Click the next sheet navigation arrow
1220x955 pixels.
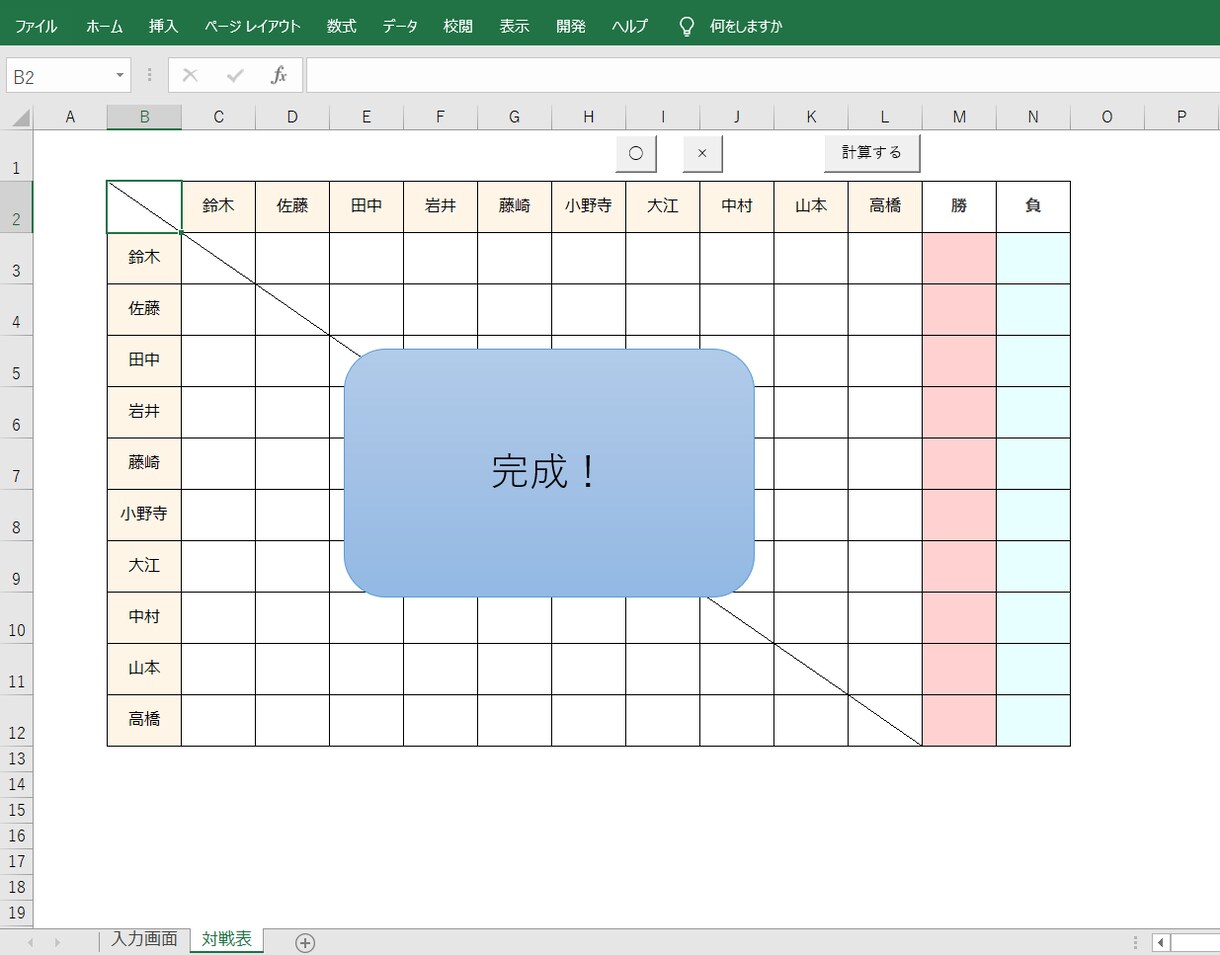[56, 942]
